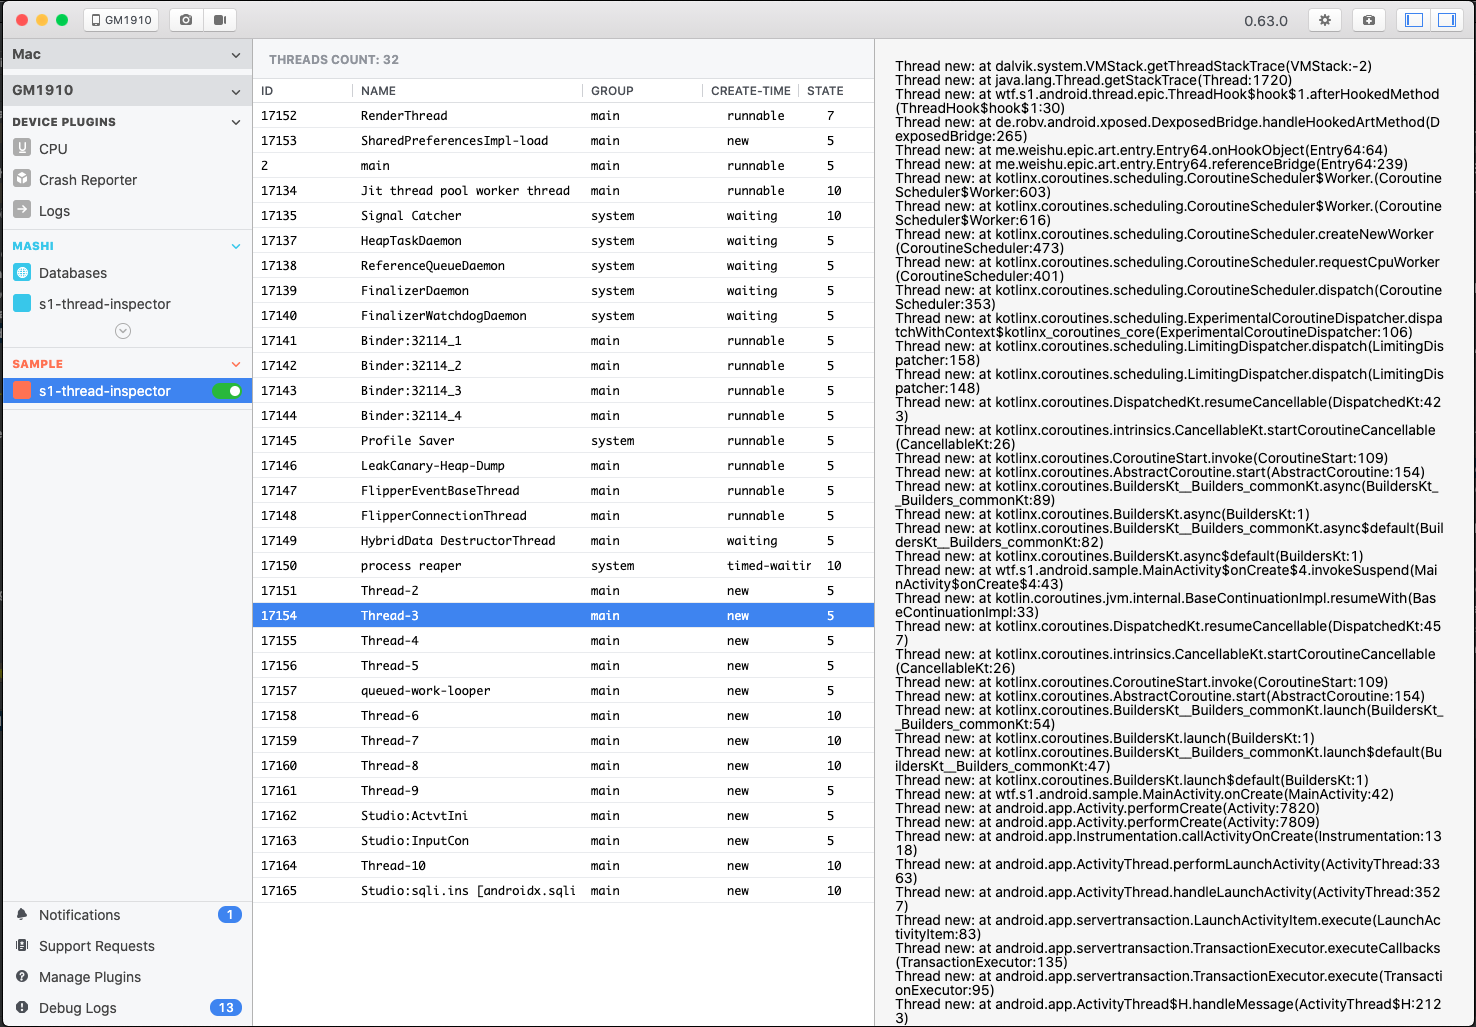Select the FinalizerWatchdogDaemon row

point(563,316)
